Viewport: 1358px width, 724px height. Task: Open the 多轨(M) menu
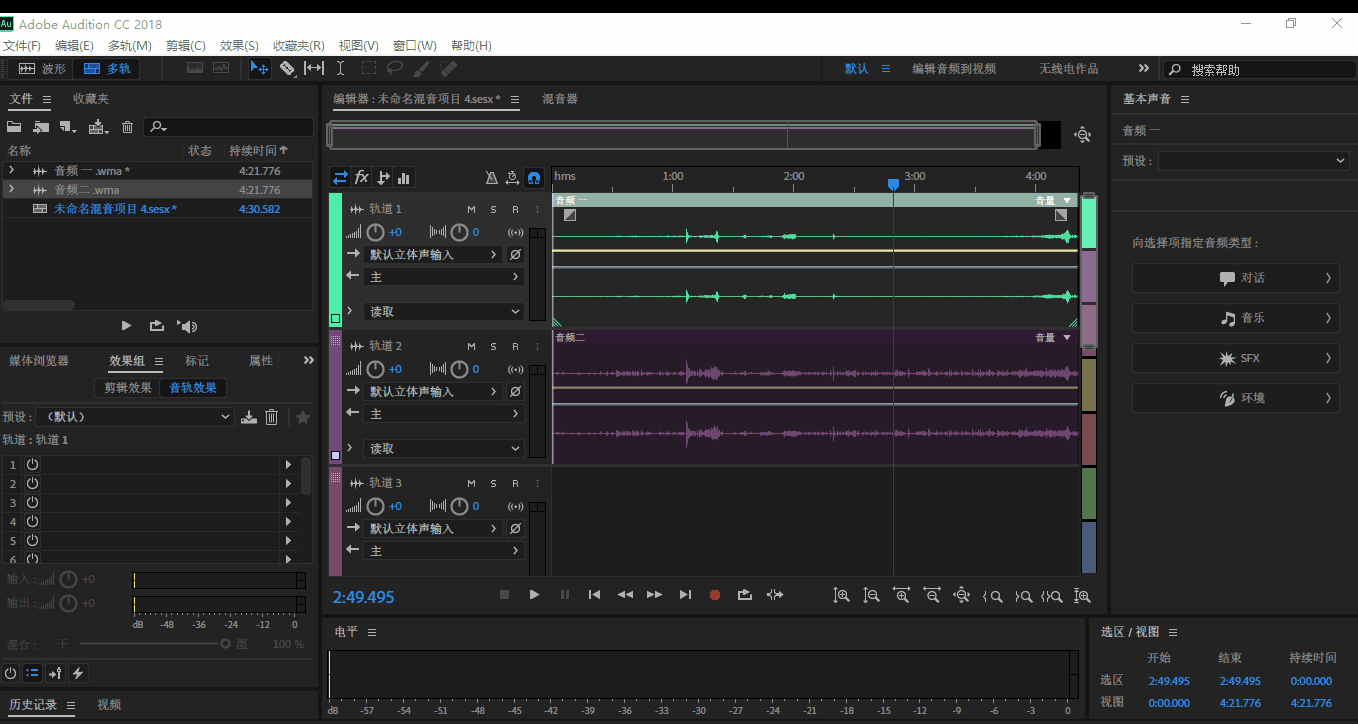[130, 46]
